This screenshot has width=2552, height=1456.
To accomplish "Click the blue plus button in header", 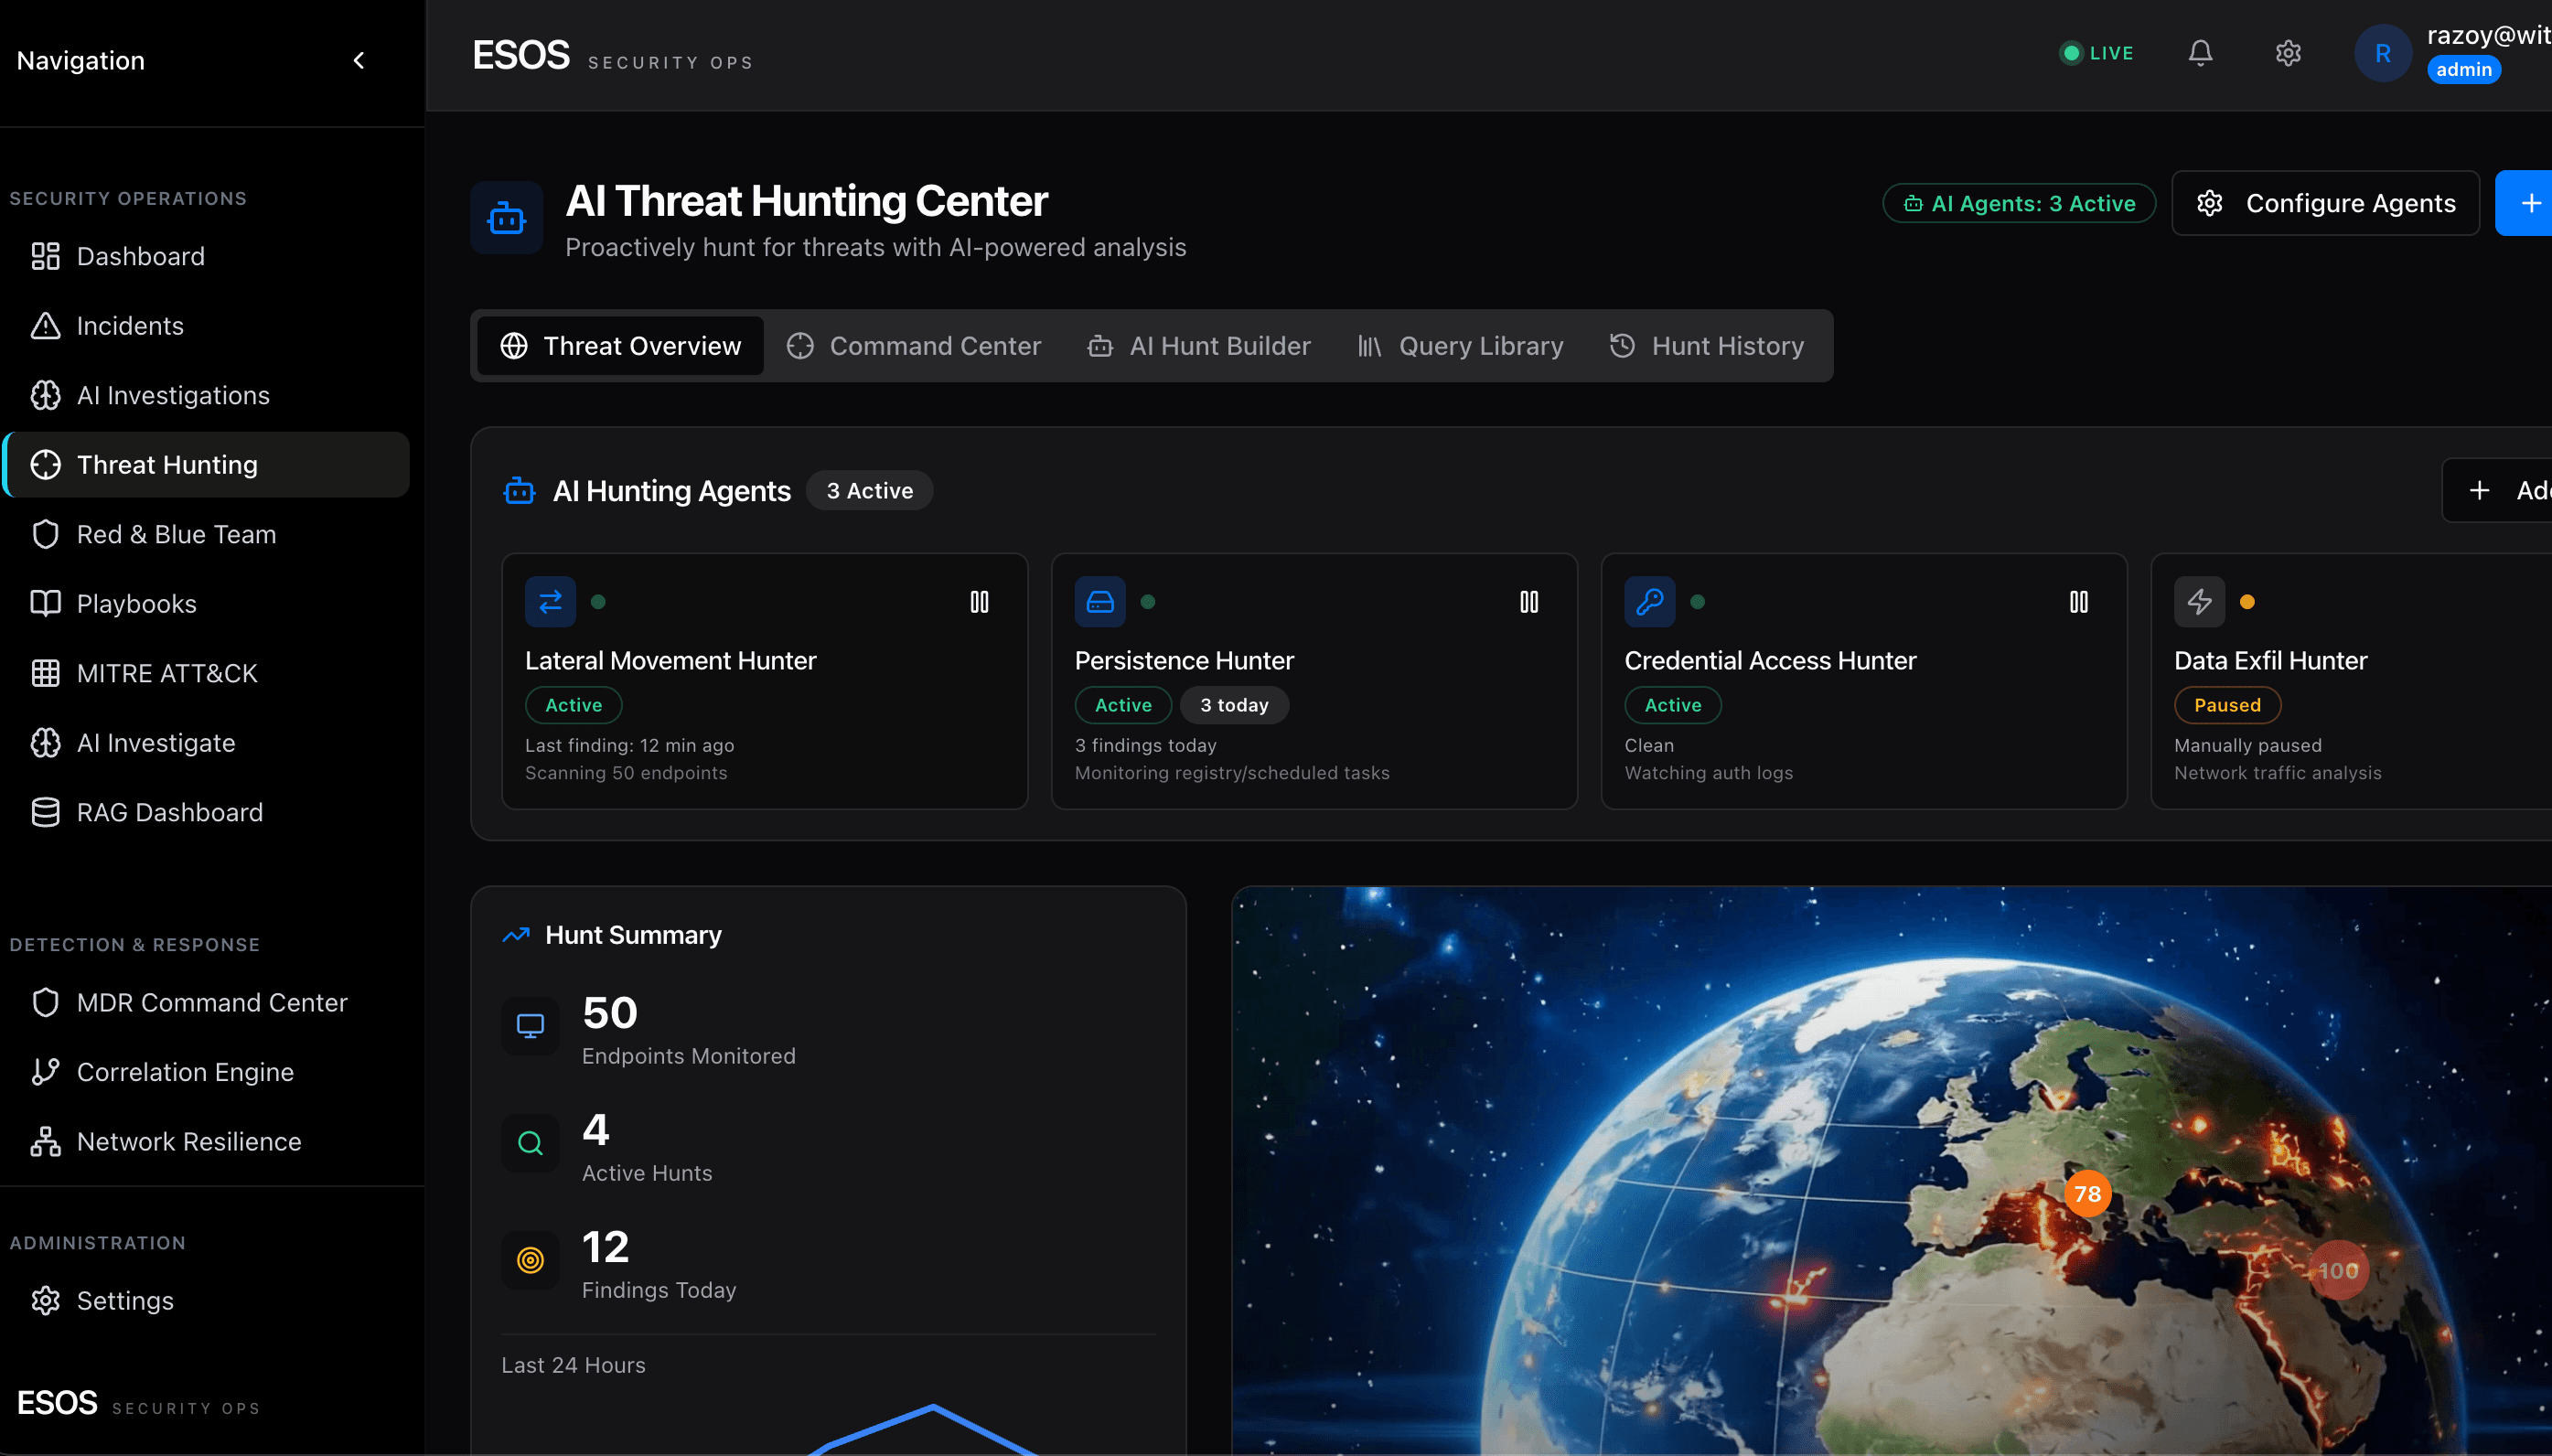I will [x=2525, y=203].
